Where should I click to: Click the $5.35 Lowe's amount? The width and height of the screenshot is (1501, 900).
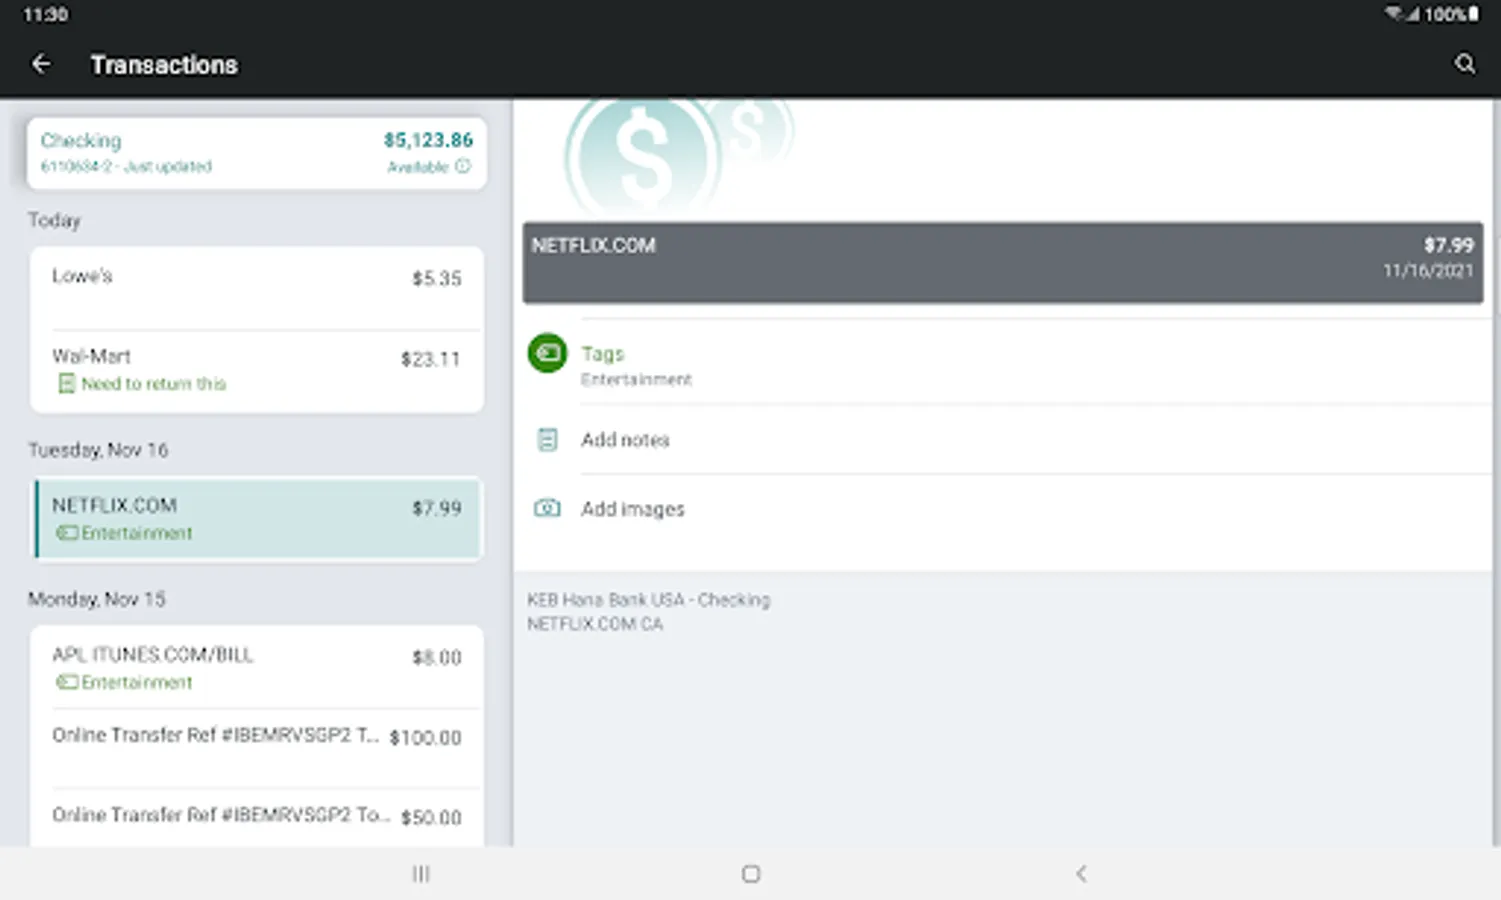point(437,278)
